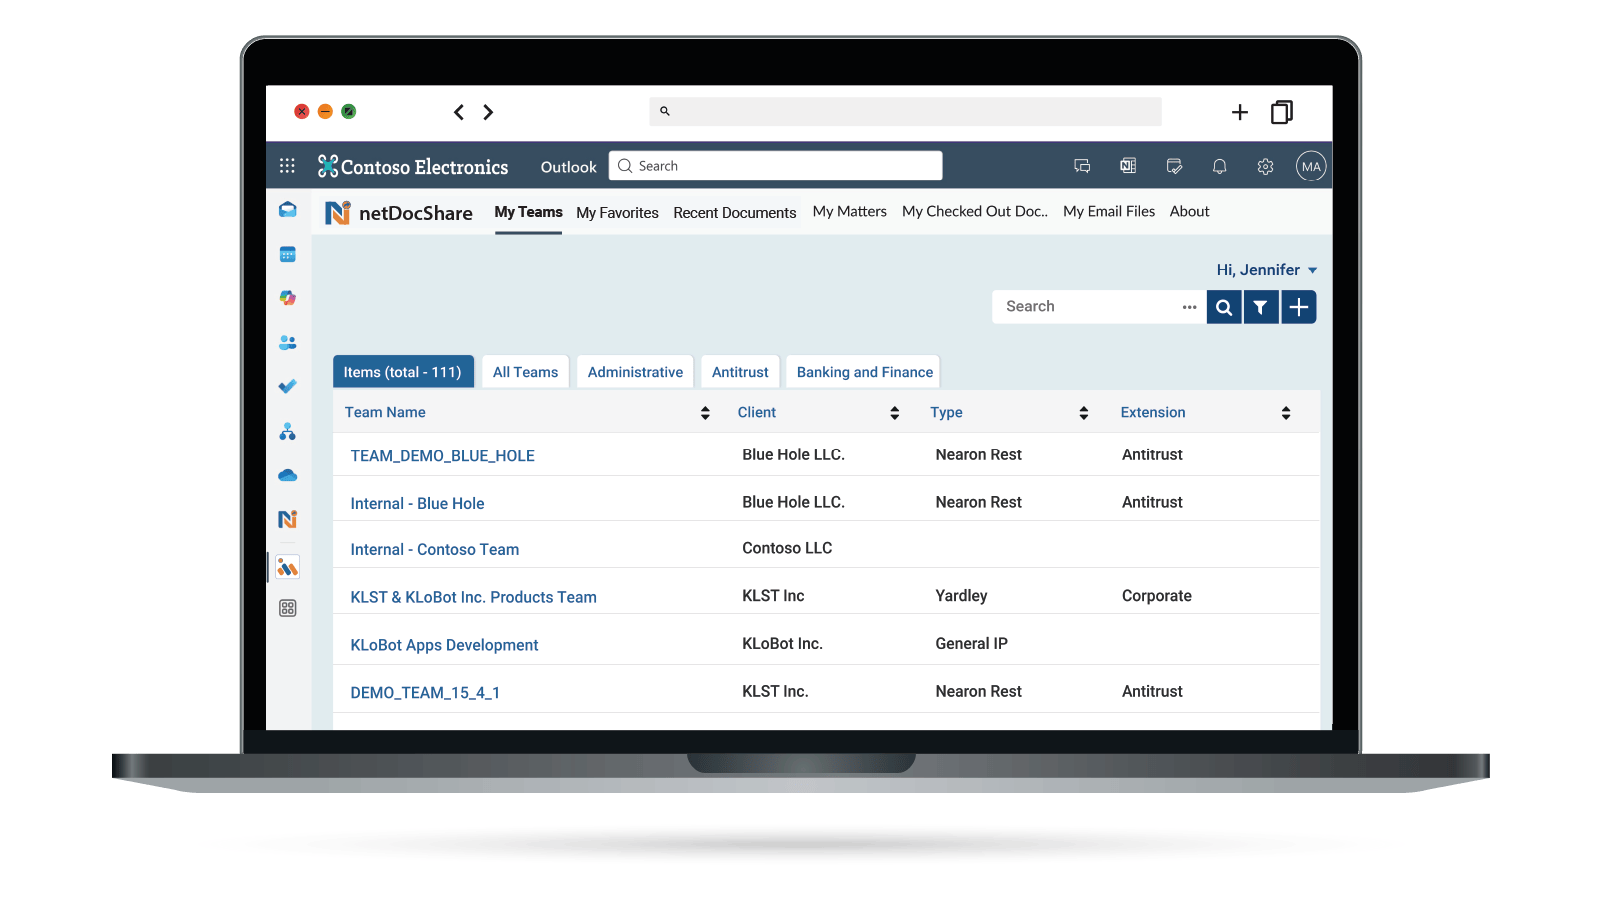Select the Banking and Finance tab
This screenshot has width=1601, height=901.
point(864,372)
